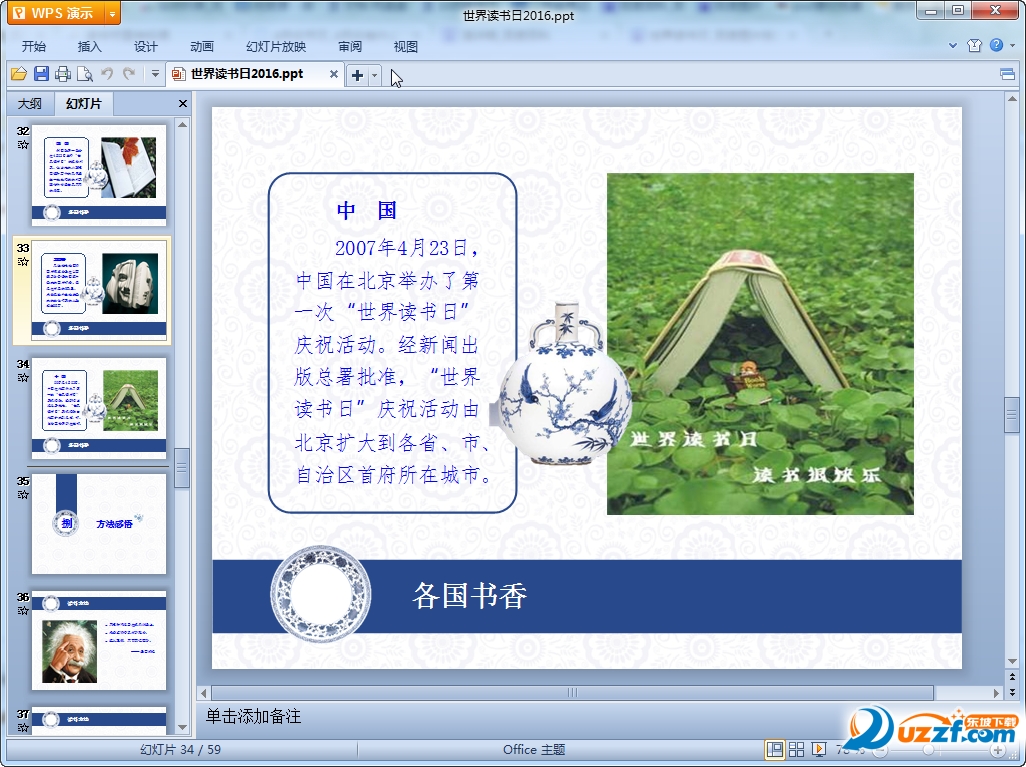Click the animation star icon under slide 35
This screenshot has height=767, width=1026.
click(x=23, y=494)
